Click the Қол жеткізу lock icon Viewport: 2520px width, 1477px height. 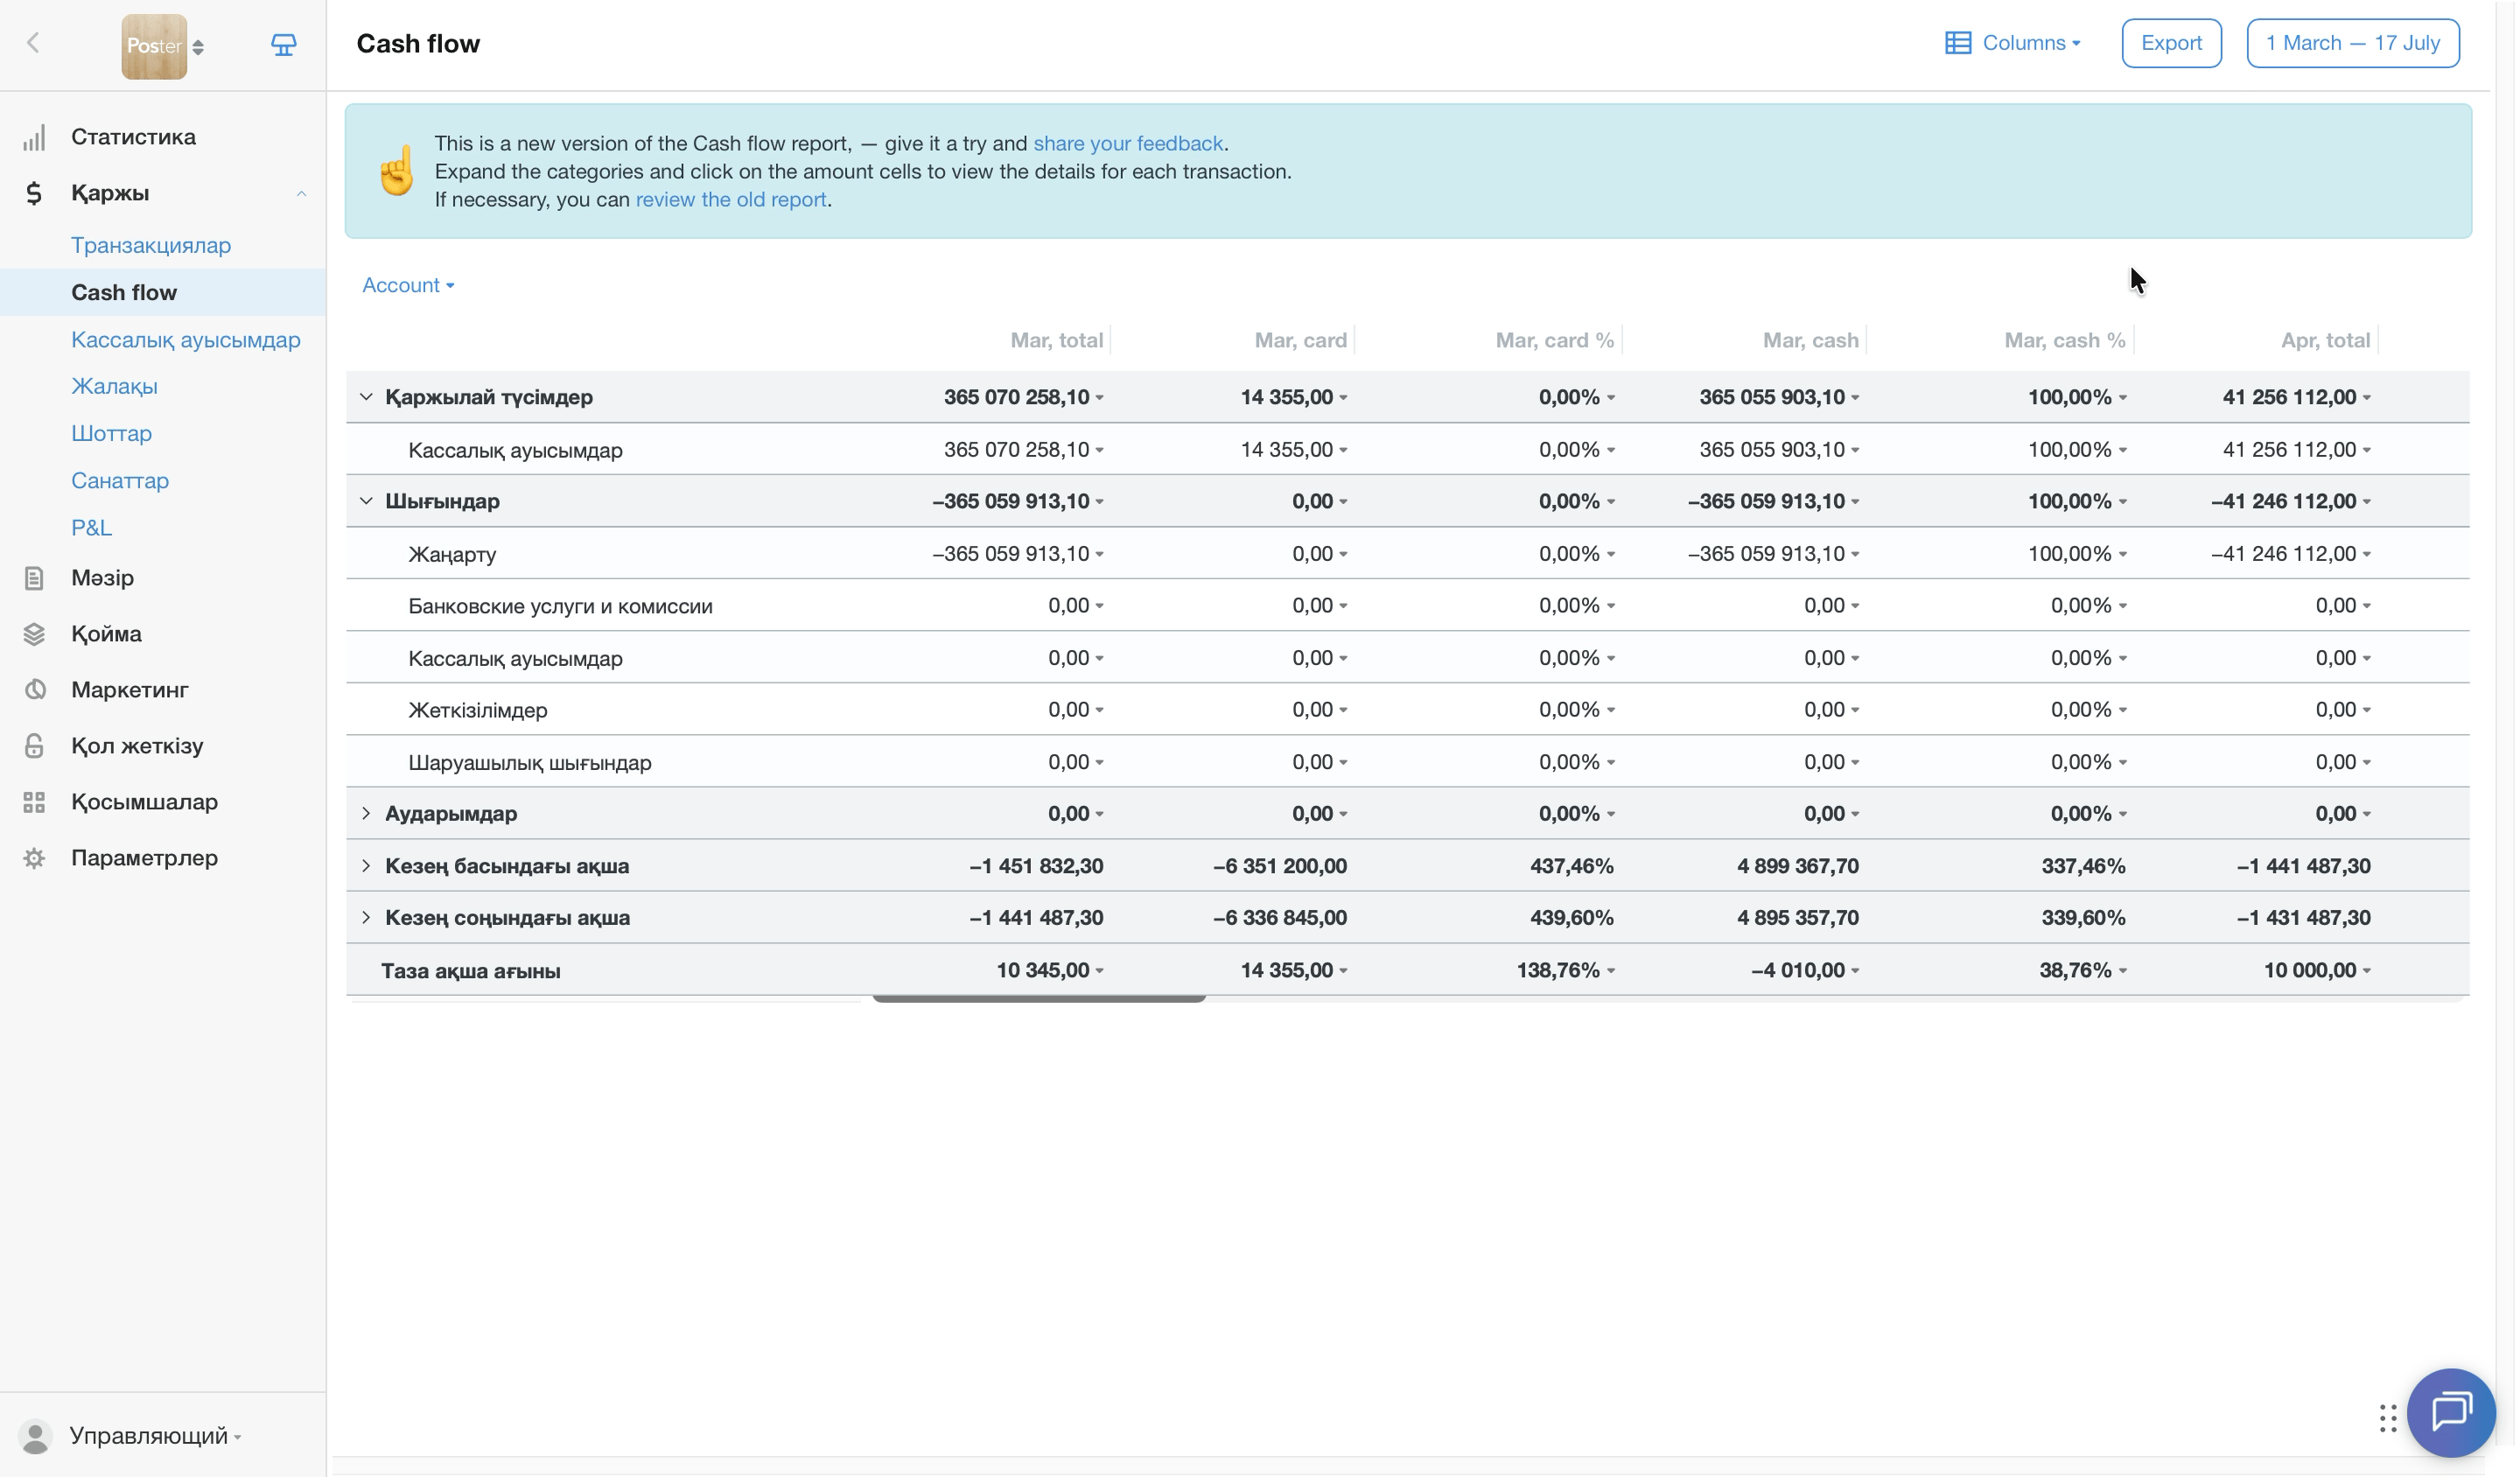click(x=34, y=747)
